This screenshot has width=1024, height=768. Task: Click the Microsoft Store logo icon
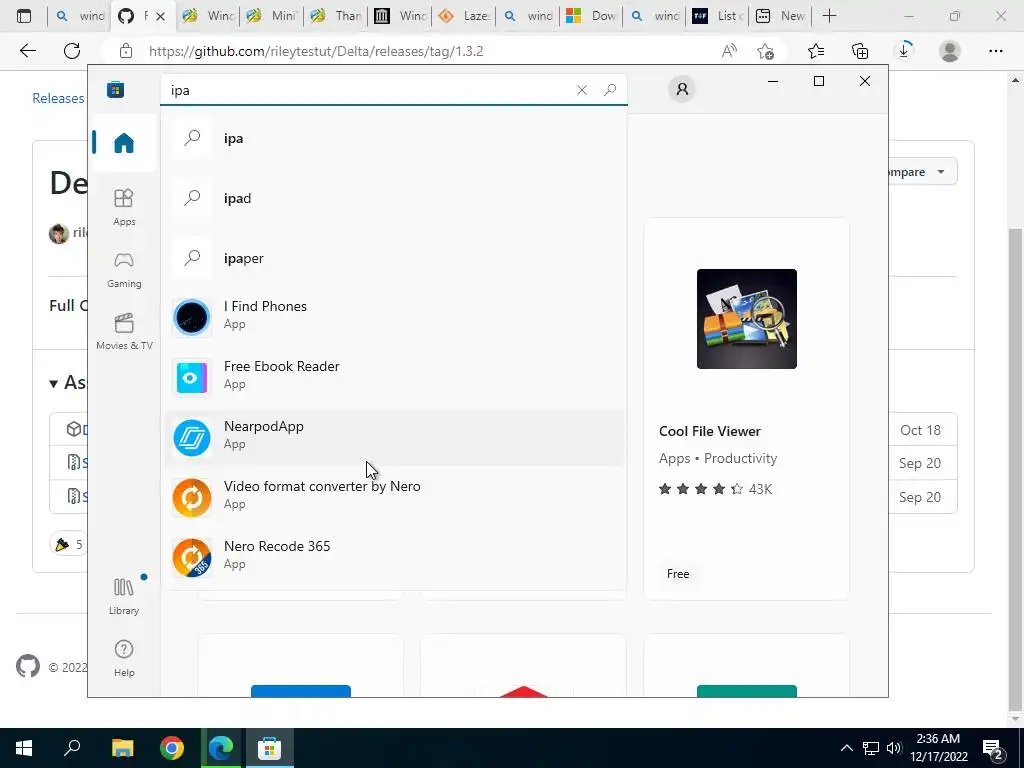116,89
